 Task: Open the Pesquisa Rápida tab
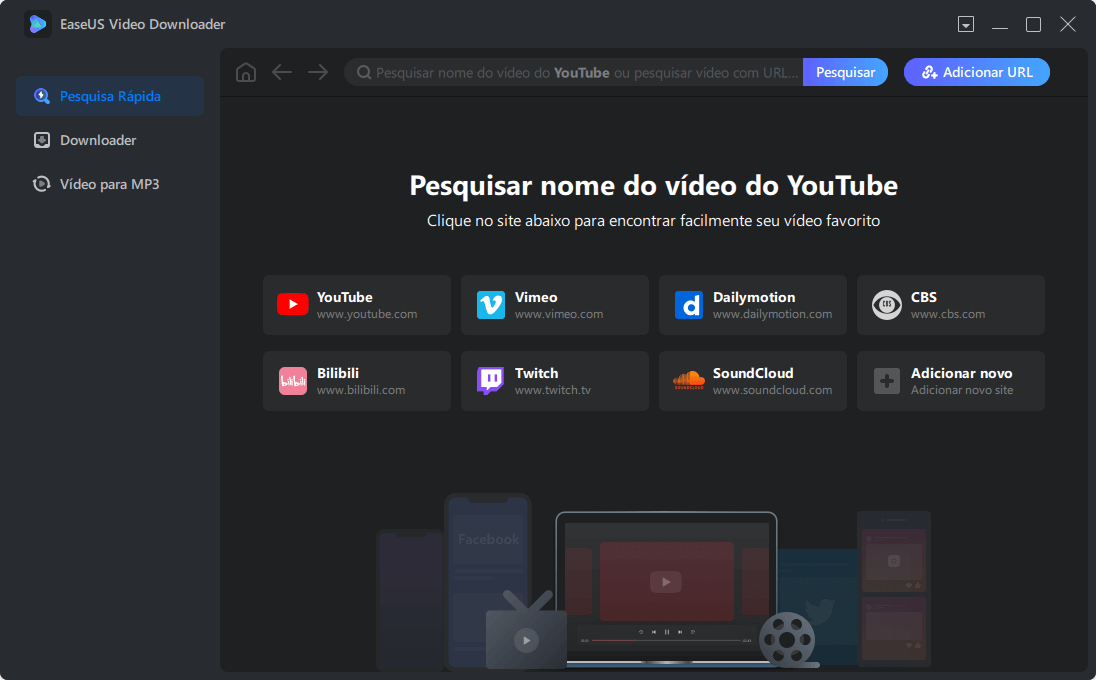tap(110, 96)
